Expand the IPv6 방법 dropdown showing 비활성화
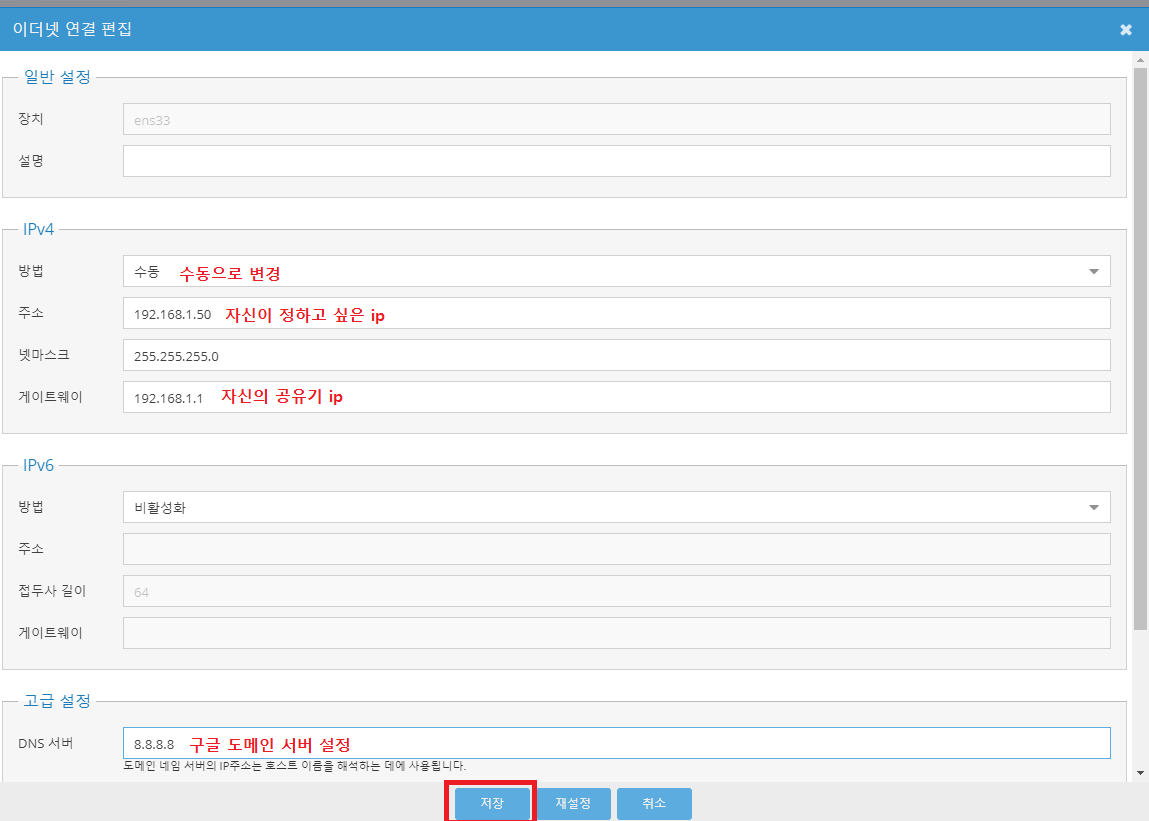Screen dimensions: 1149x821 616,507
